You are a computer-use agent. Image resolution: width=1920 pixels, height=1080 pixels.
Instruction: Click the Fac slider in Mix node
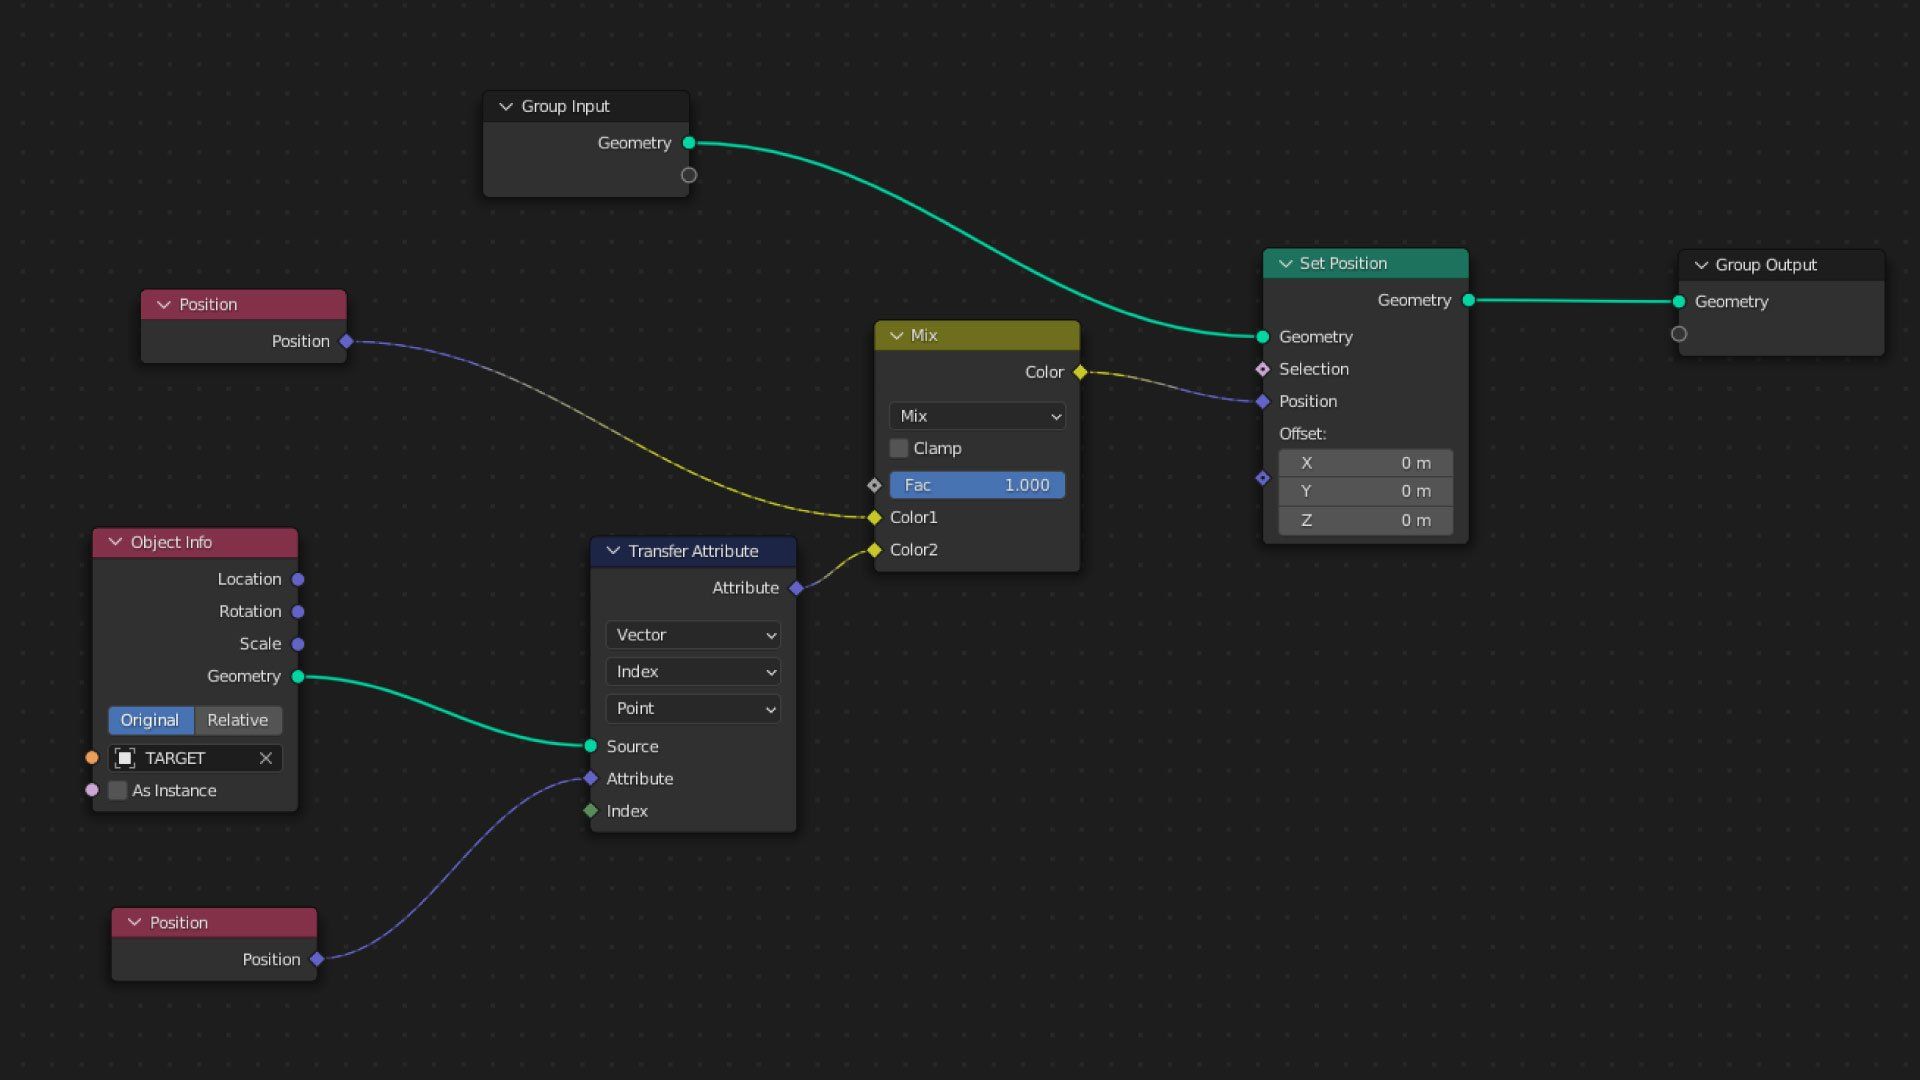click(977, 485)
